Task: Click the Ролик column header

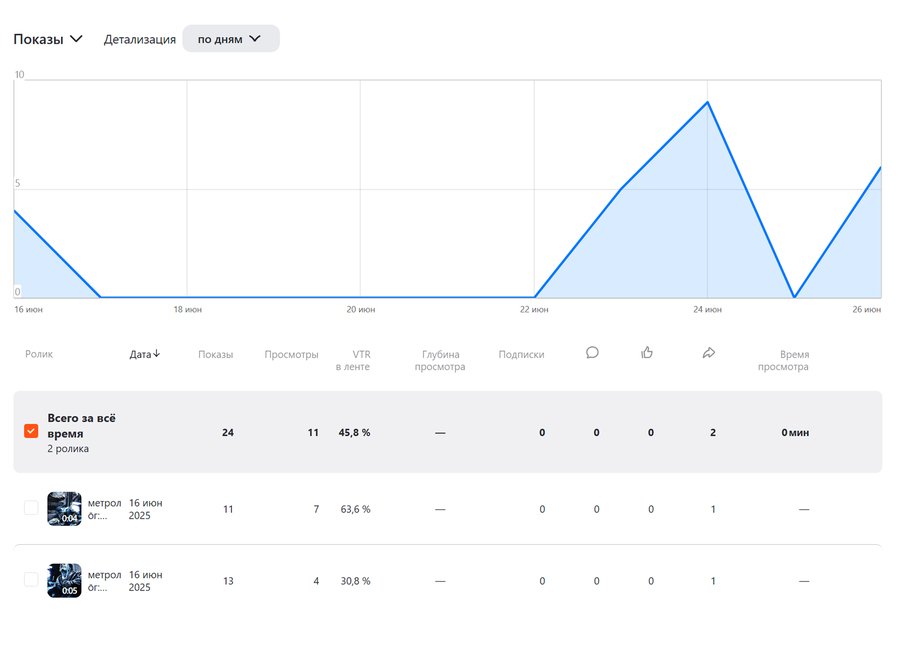Action: tap(39, 354)
